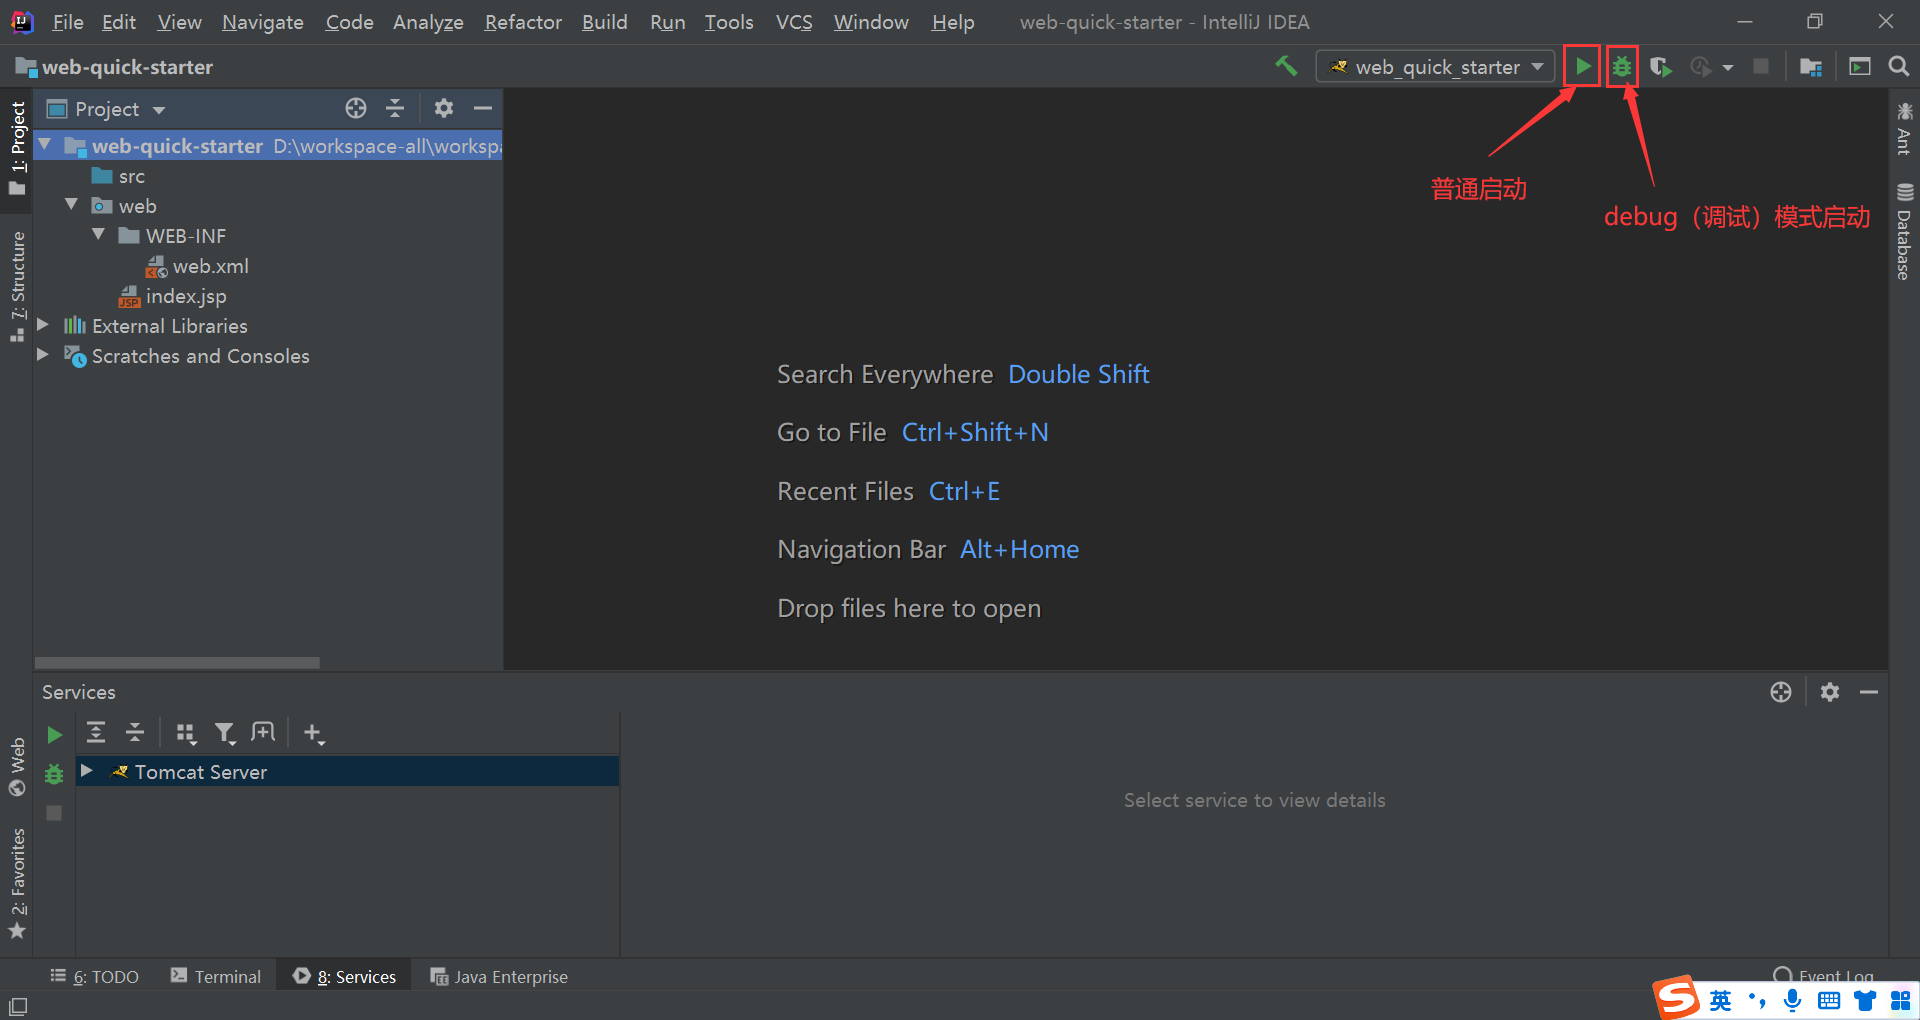Click Sogou input method S icon

(x=1677, y=998)
